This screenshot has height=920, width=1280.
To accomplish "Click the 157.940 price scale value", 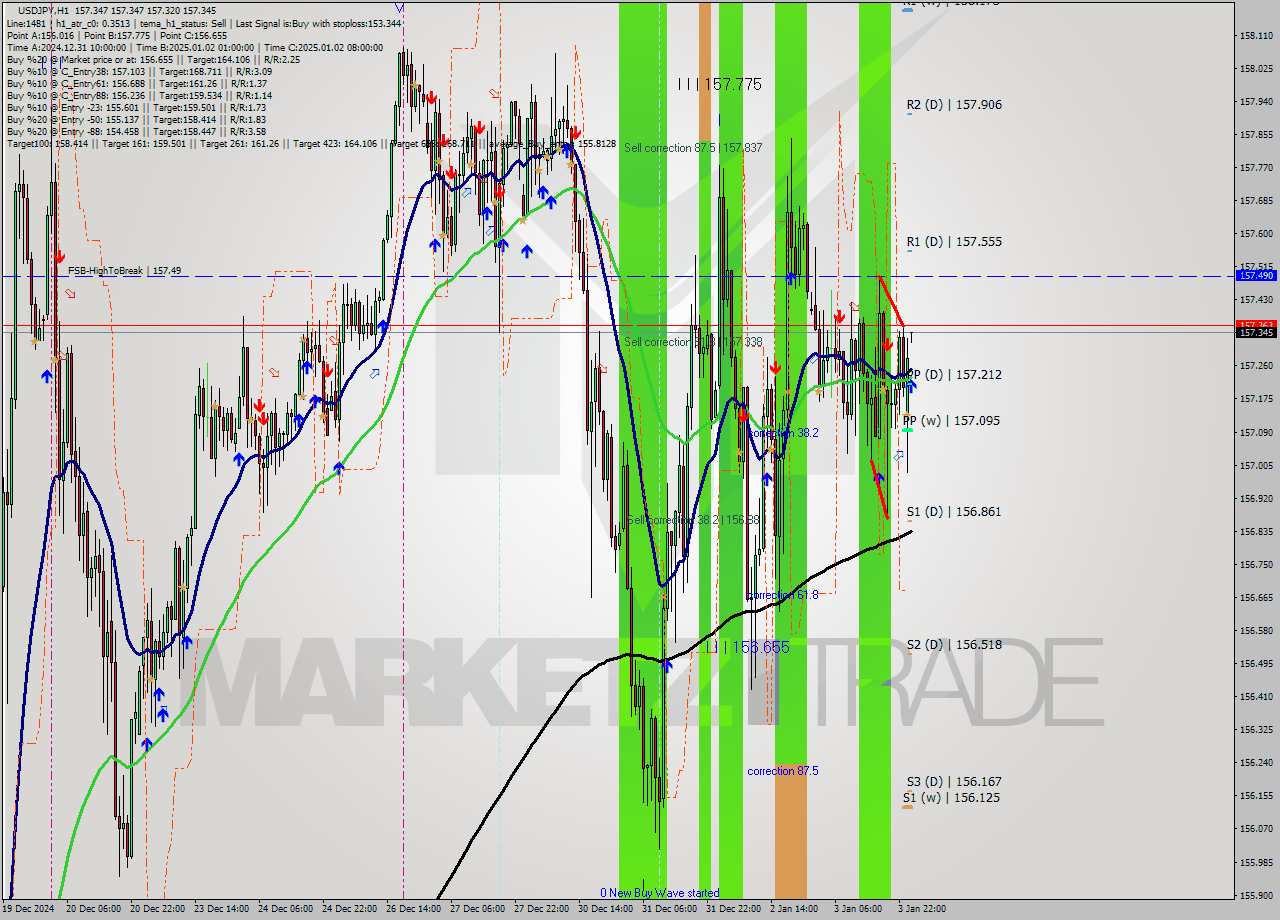I will [1255, 102].
